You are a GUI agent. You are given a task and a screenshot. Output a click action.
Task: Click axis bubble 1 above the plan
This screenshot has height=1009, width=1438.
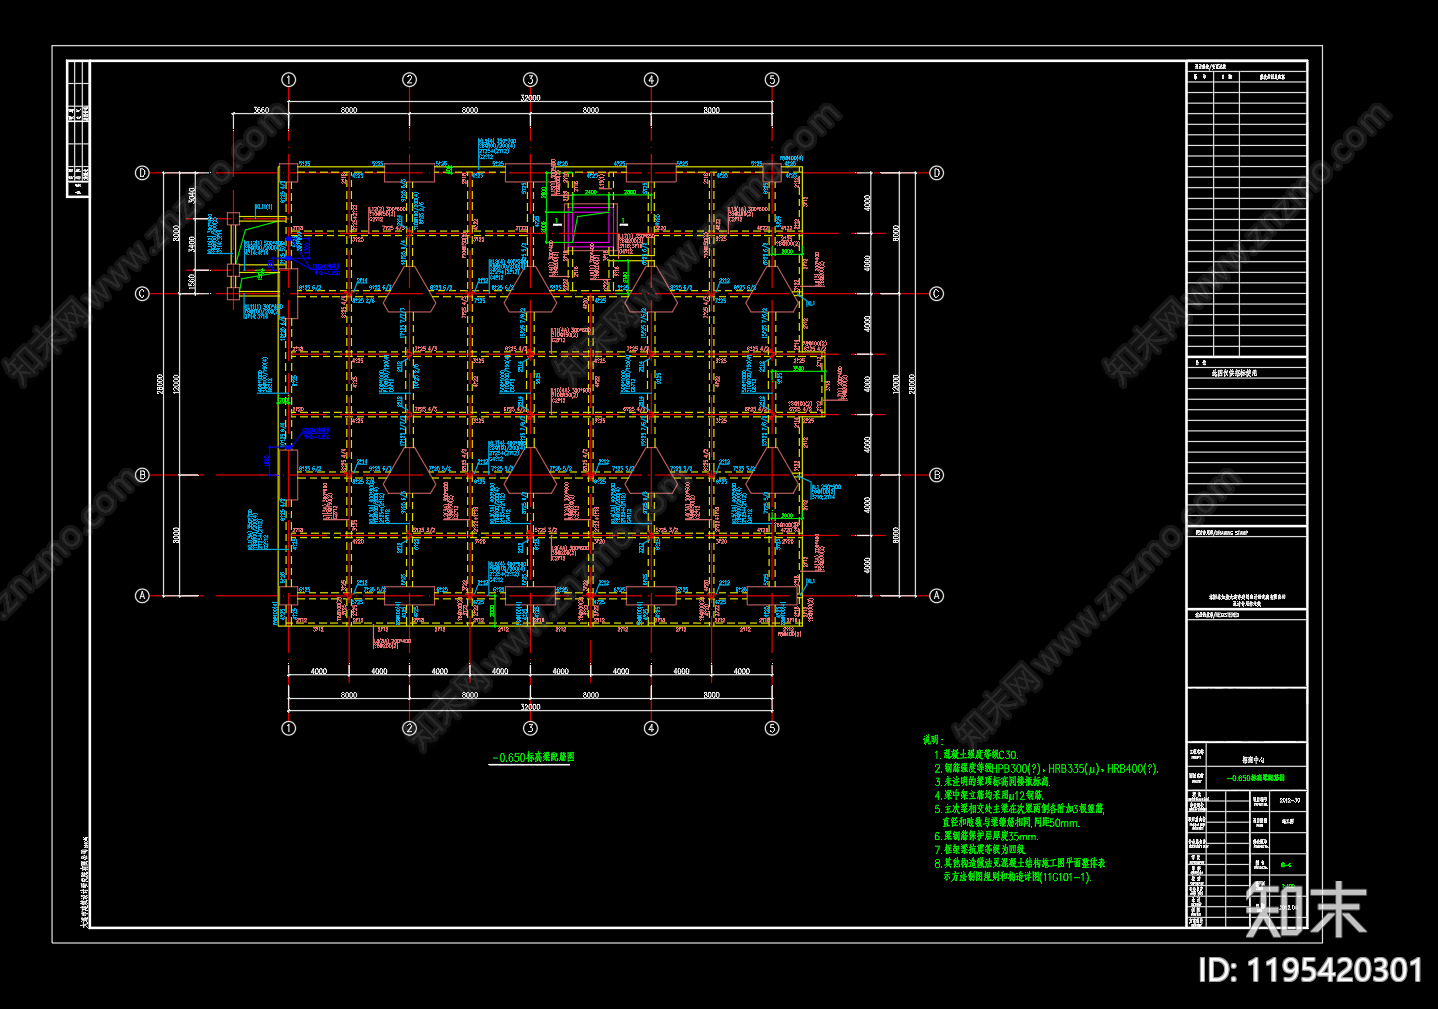(x=289, y=80)
